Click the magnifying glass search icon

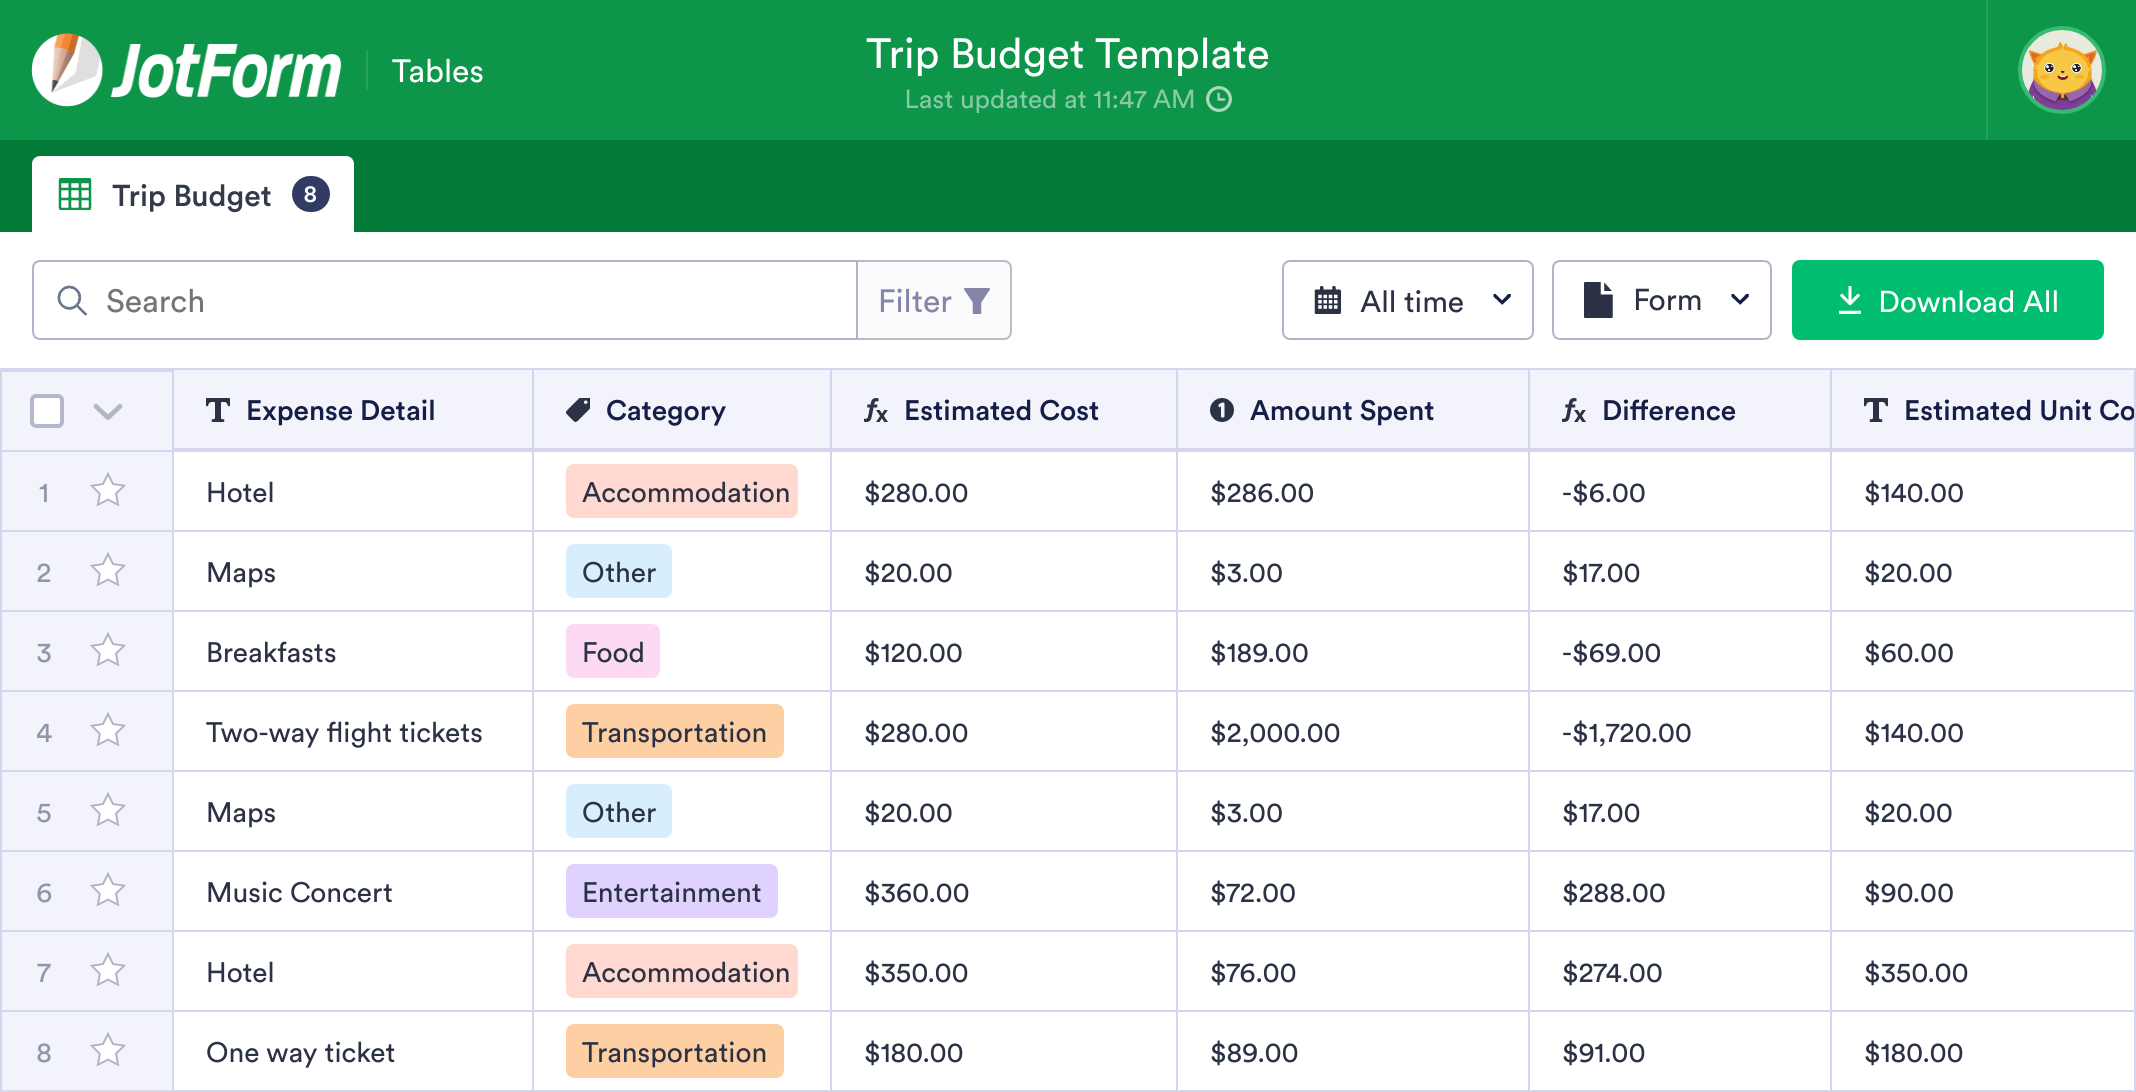[x=72, y=301]
